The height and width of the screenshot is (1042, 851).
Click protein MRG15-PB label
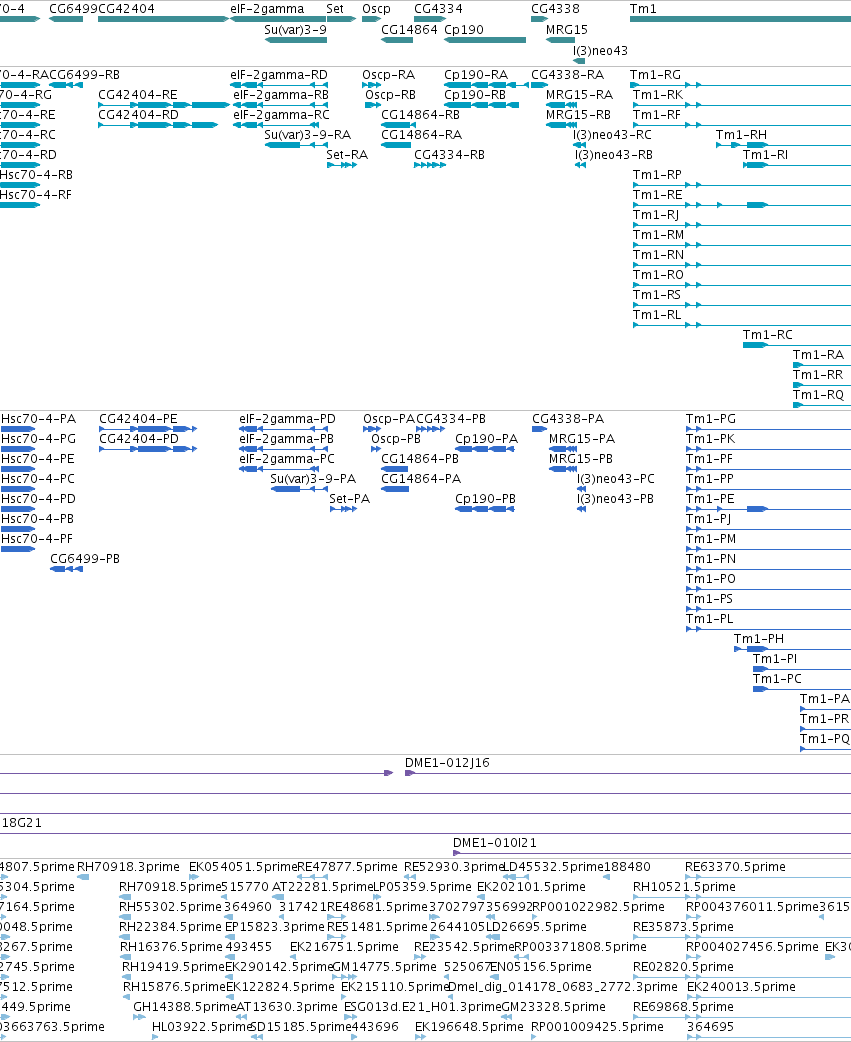click(581, 459)
